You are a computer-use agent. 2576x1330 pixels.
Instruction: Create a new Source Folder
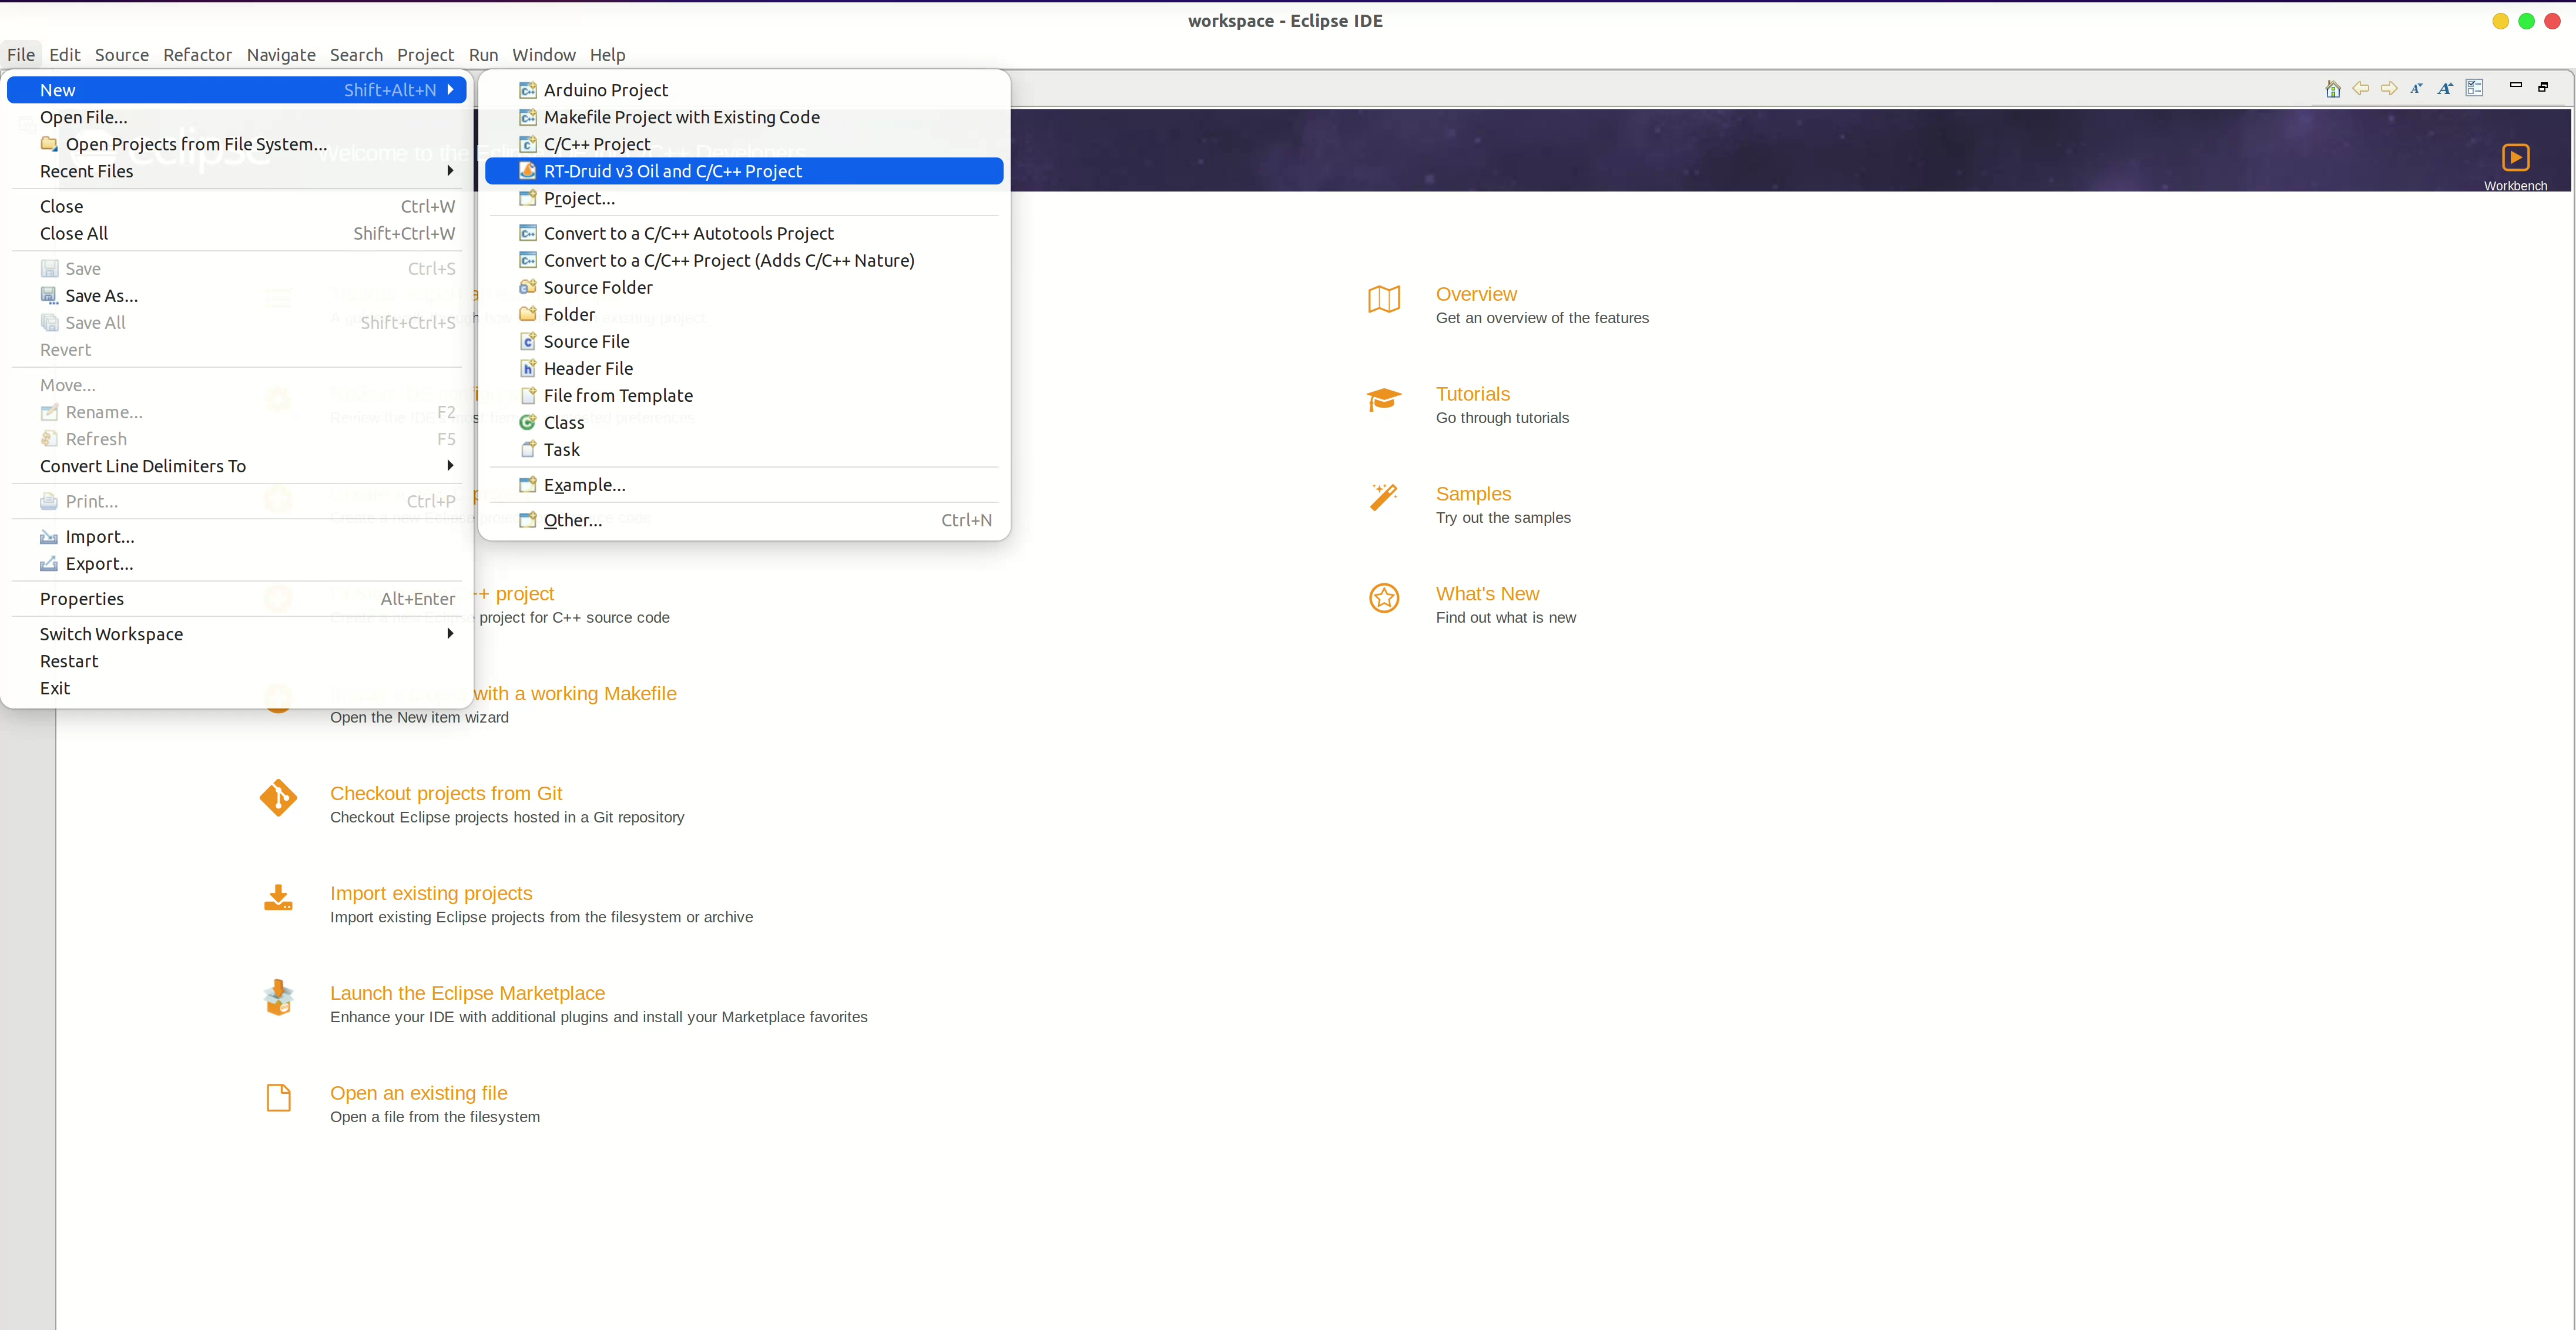744,287
